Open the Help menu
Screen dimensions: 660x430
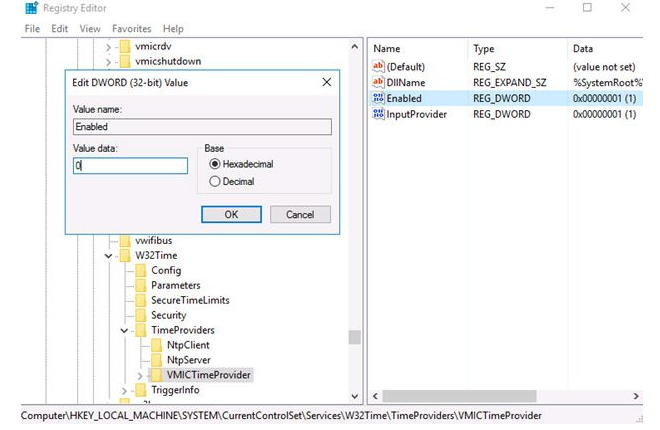point(173,29)
